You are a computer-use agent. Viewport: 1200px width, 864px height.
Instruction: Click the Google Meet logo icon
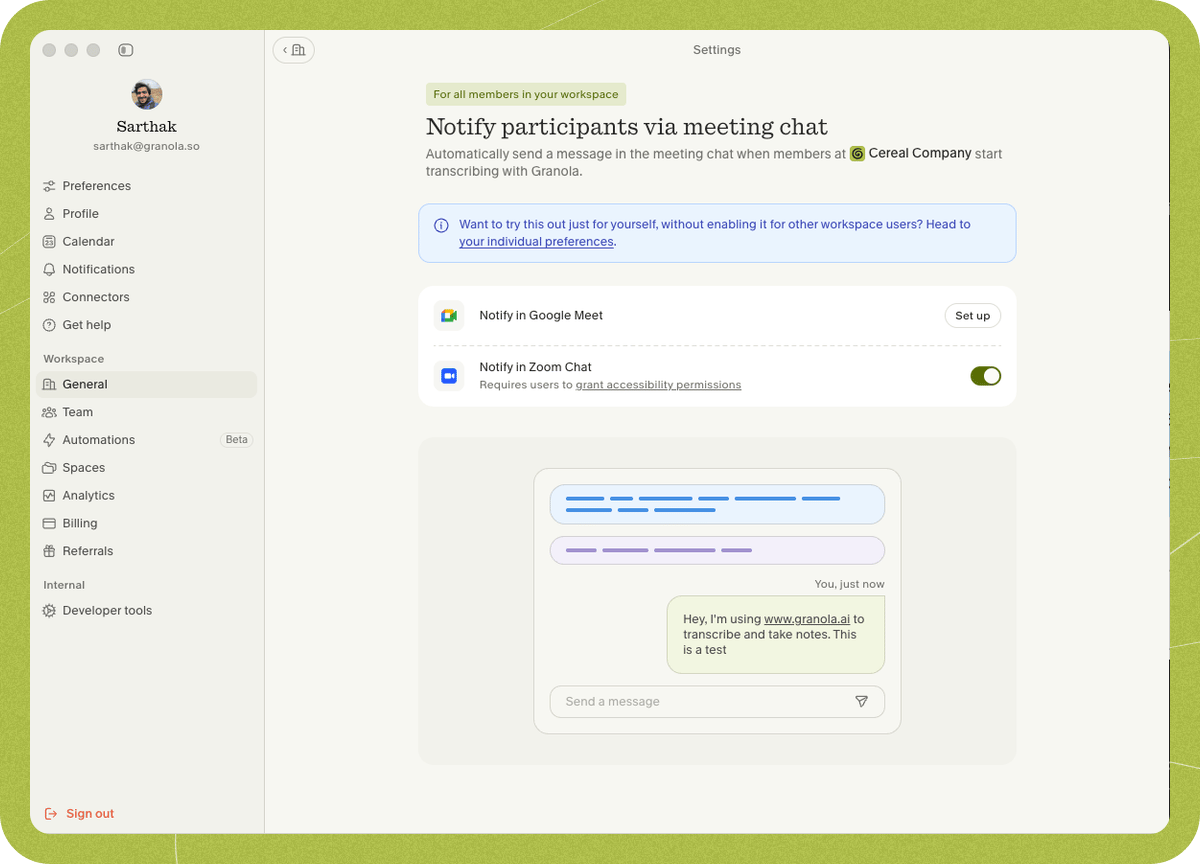[449, 316]
